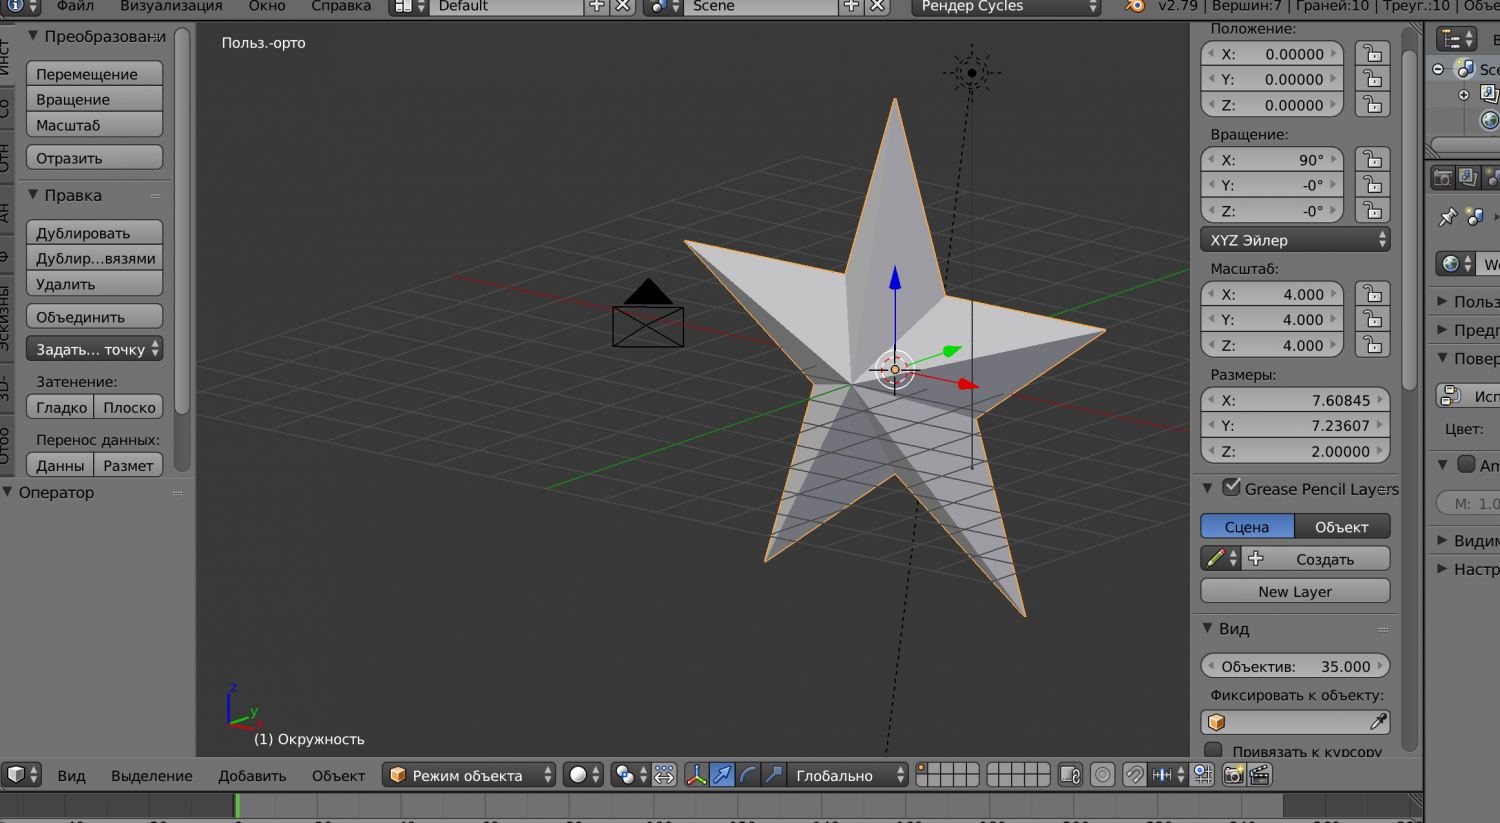This screenshot has height=823, width=1500.
Task: Switch Grease Pencil source to Объект
Action: click(1341, 527)
